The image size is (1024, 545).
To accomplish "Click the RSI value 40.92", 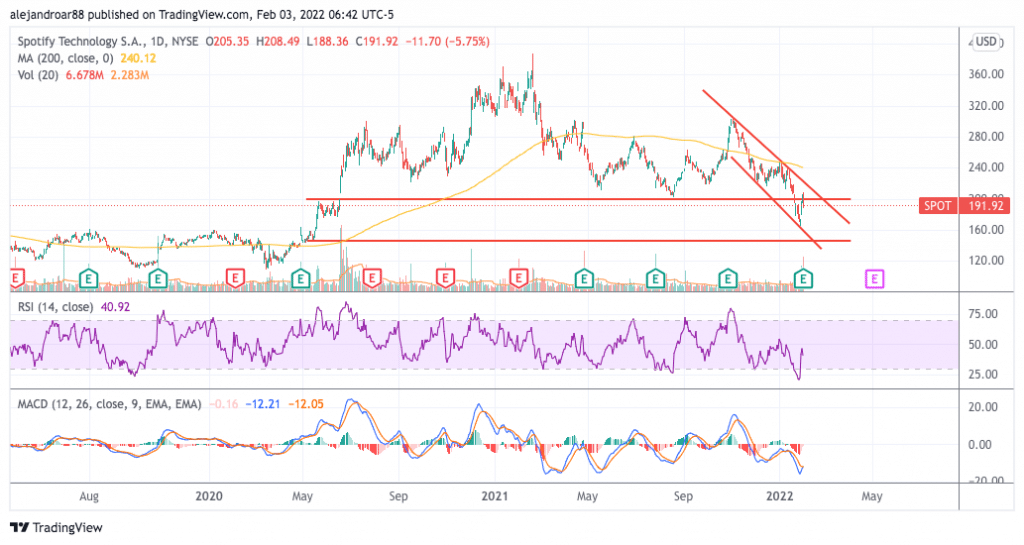I will click(x=115, y=307).
